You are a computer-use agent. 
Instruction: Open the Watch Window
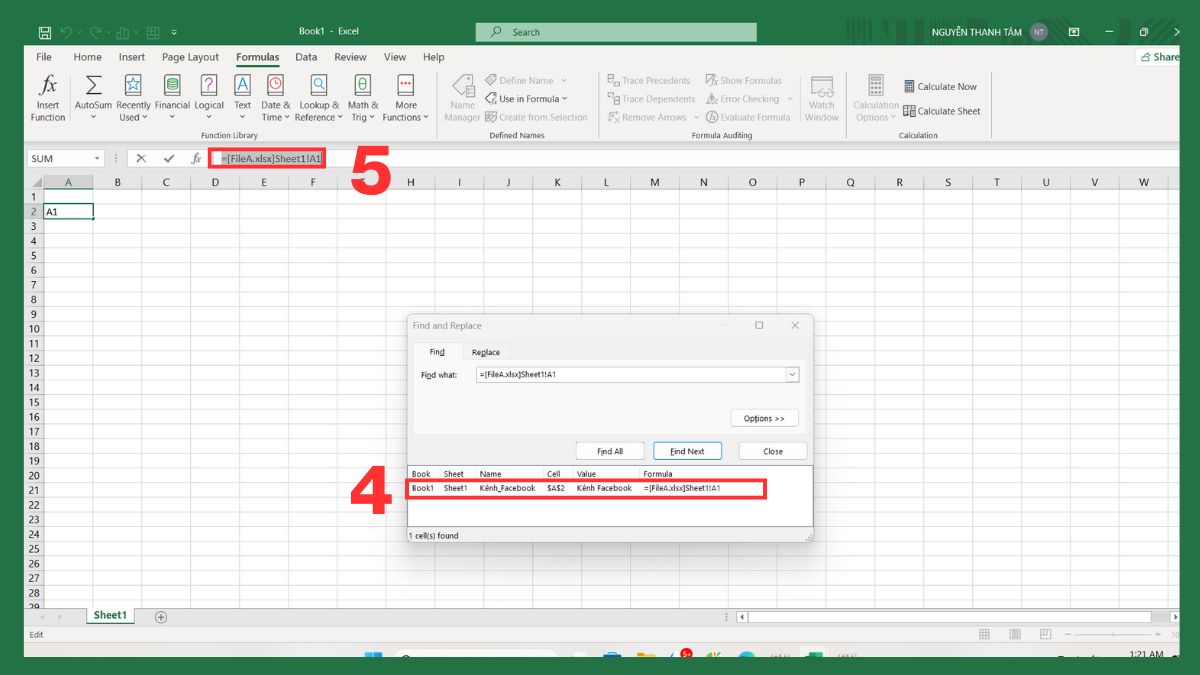coord(822,98)
